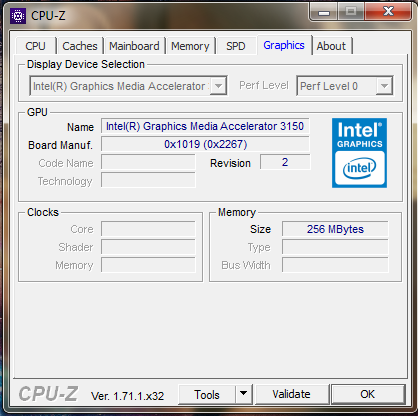The width and height of the screenshot is (418, 416).
Task: Select the Graphics tab
Action: [x=284, y=45]
